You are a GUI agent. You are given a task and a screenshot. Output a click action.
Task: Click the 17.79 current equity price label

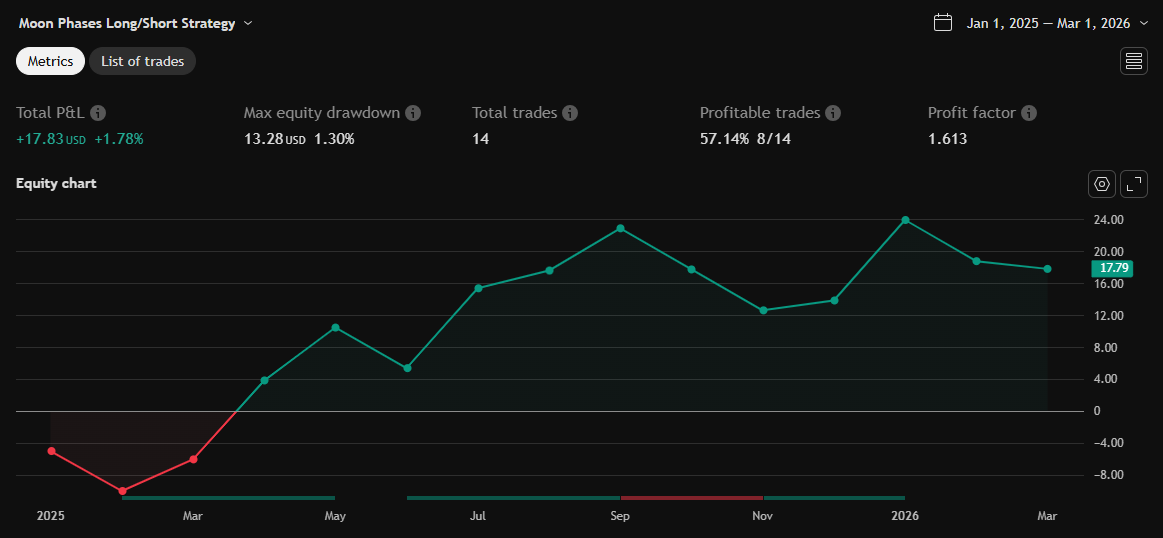pyautogui.click(x=1114, y=268)
